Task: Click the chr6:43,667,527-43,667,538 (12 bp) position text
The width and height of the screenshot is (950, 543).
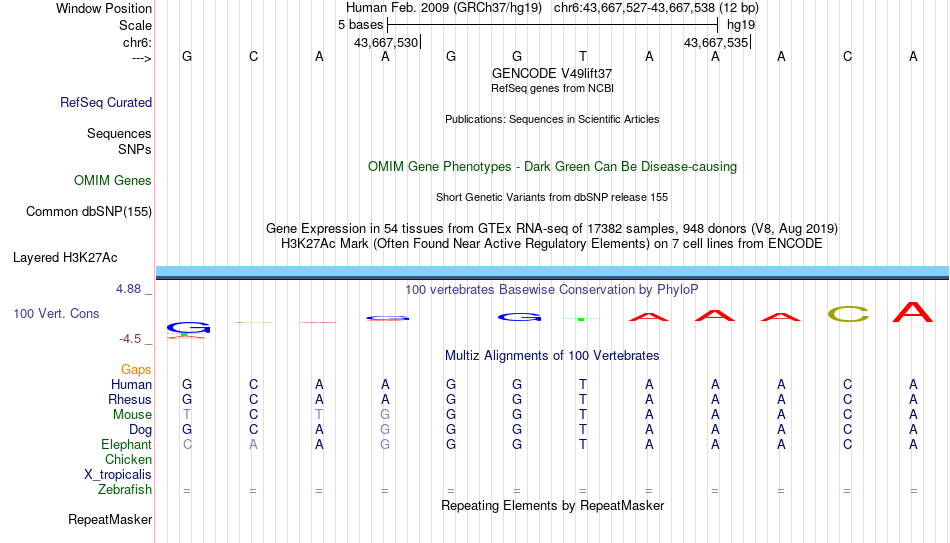Action: pos(656,8)
